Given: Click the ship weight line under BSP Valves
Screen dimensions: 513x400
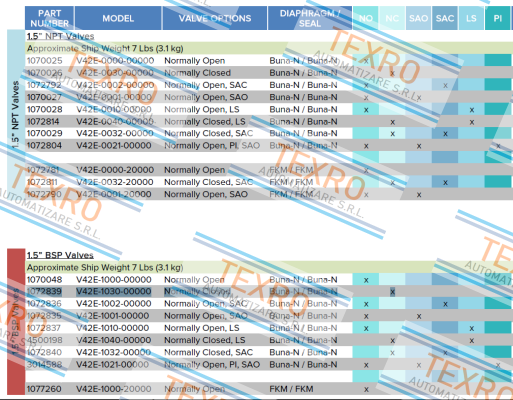Looking at the screenshot, I should 105,268.
